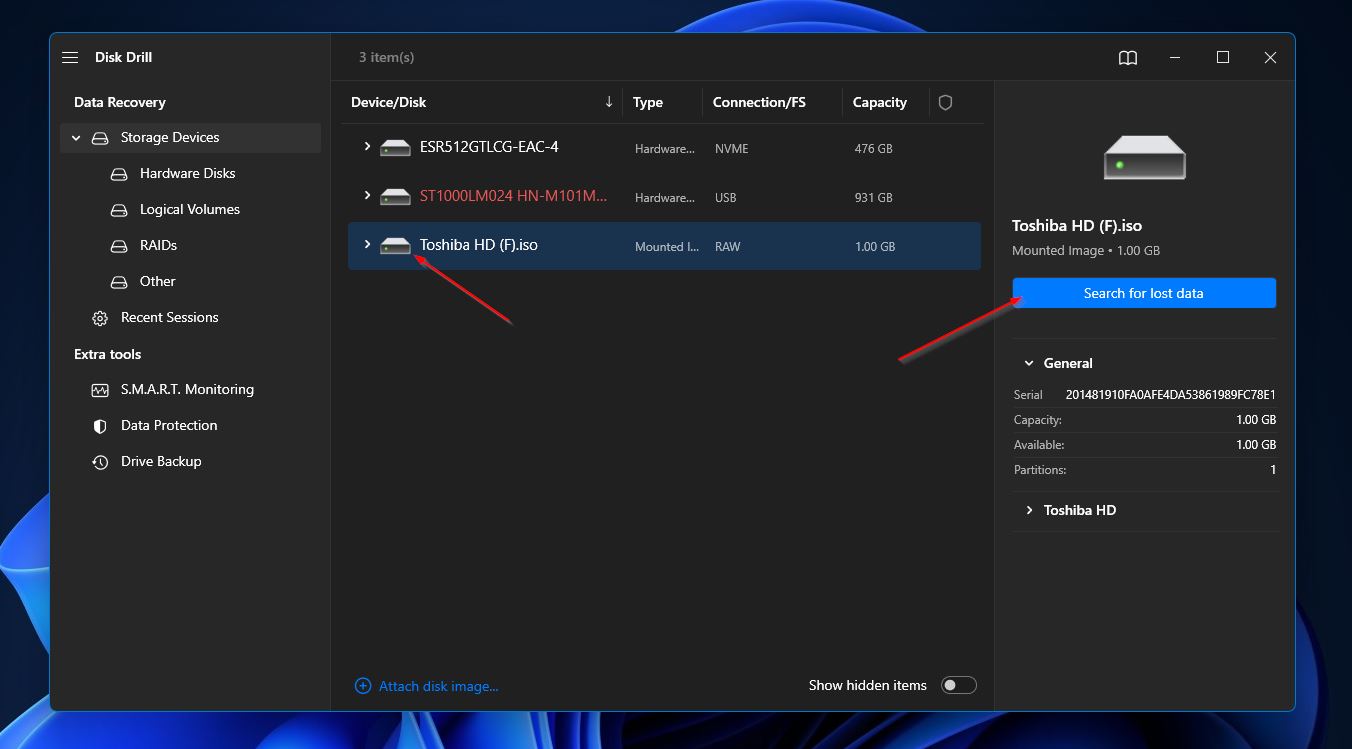Click Search for lost data button
The height and width of the screenshot is (749, 1352).
coord(1144,293)
